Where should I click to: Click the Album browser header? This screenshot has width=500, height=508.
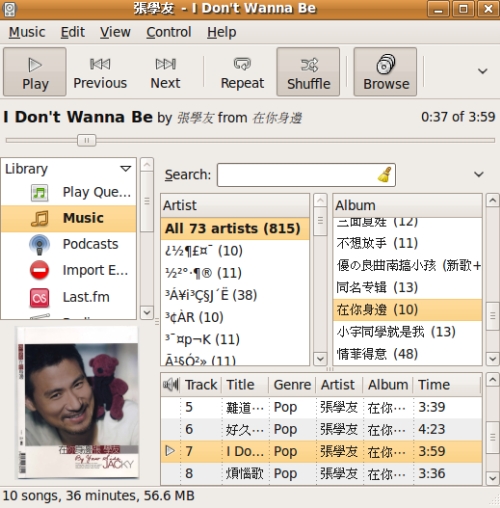click(x=407, y=205)
